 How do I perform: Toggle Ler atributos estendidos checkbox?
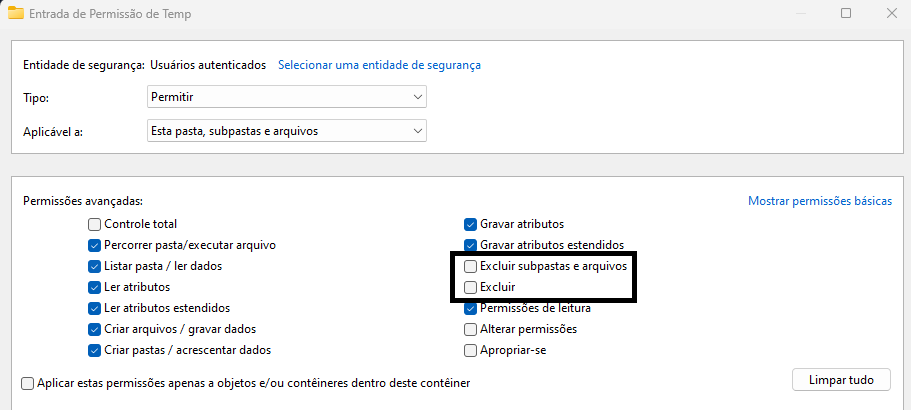click(x=94, y=308)
